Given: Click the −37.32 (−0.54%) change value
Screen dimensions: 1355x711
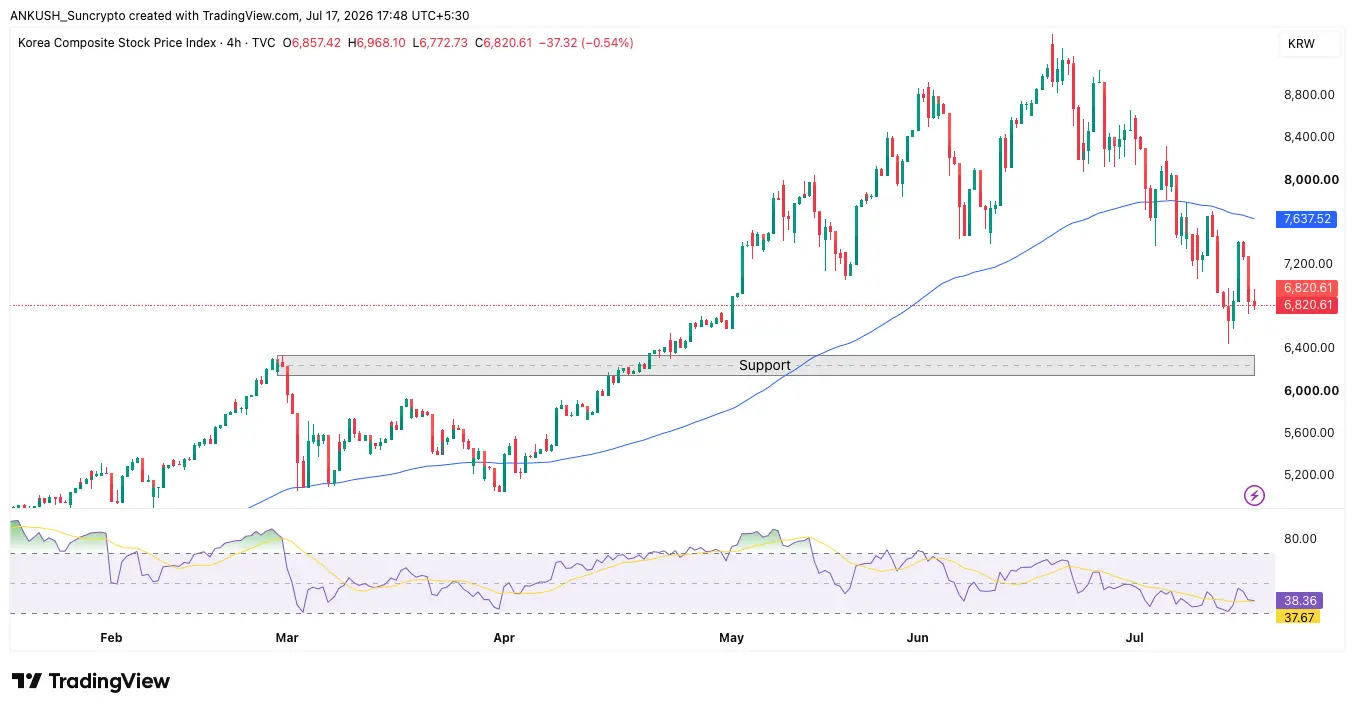Looking at the screenshot, I should 586,43.
